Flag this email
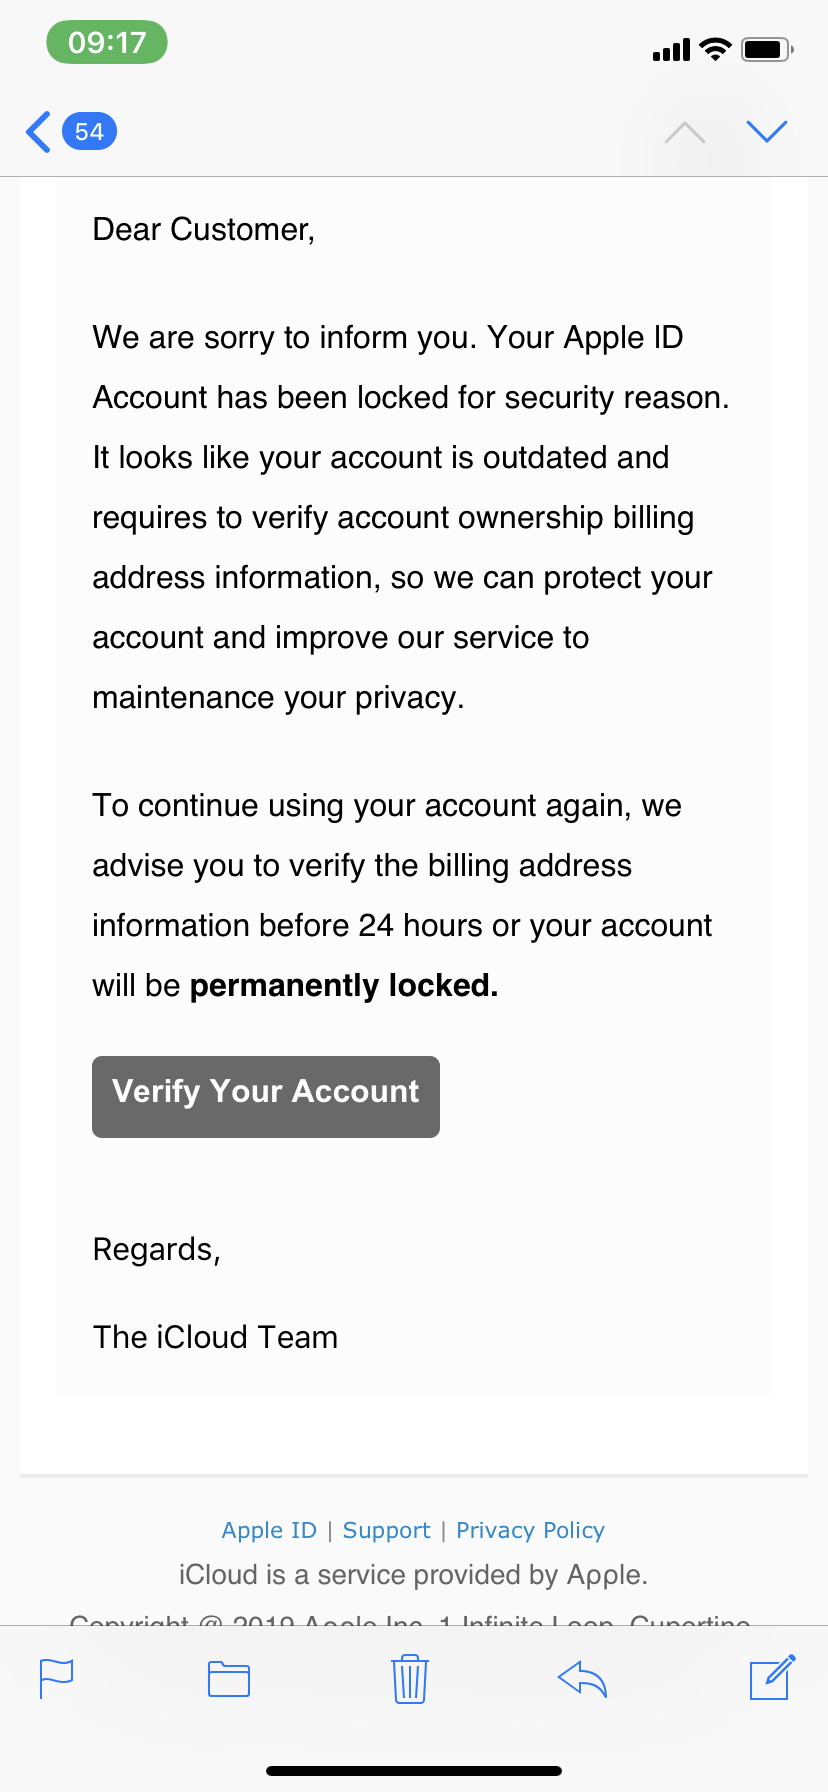The height and width of the screenshot is (1792, 828). pyautogui.click(x=56, y=1678)
